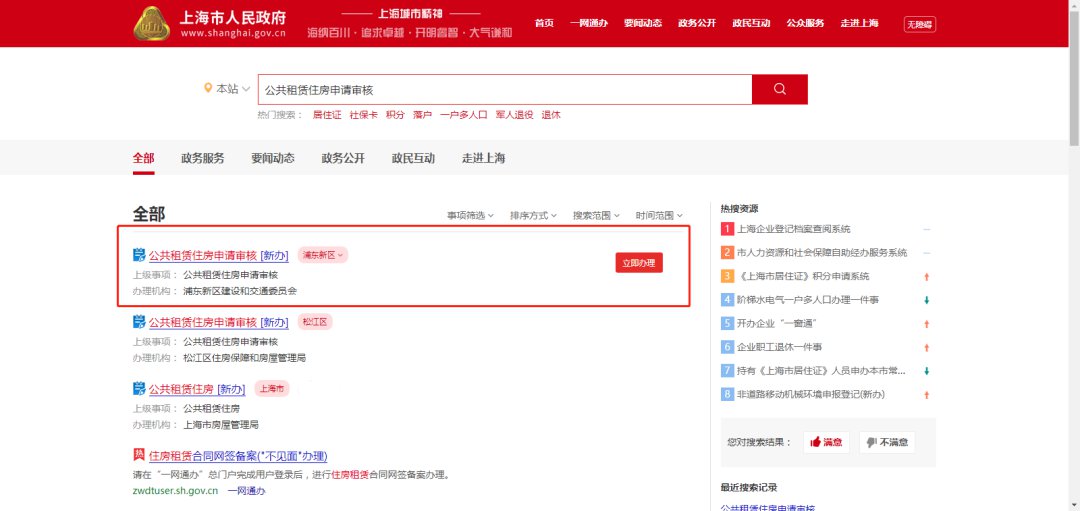Expand the 事项筛选 filter dropdown
Viewport: 1080px width, 511px height.
pyautogui.click(x=470, y=215)
